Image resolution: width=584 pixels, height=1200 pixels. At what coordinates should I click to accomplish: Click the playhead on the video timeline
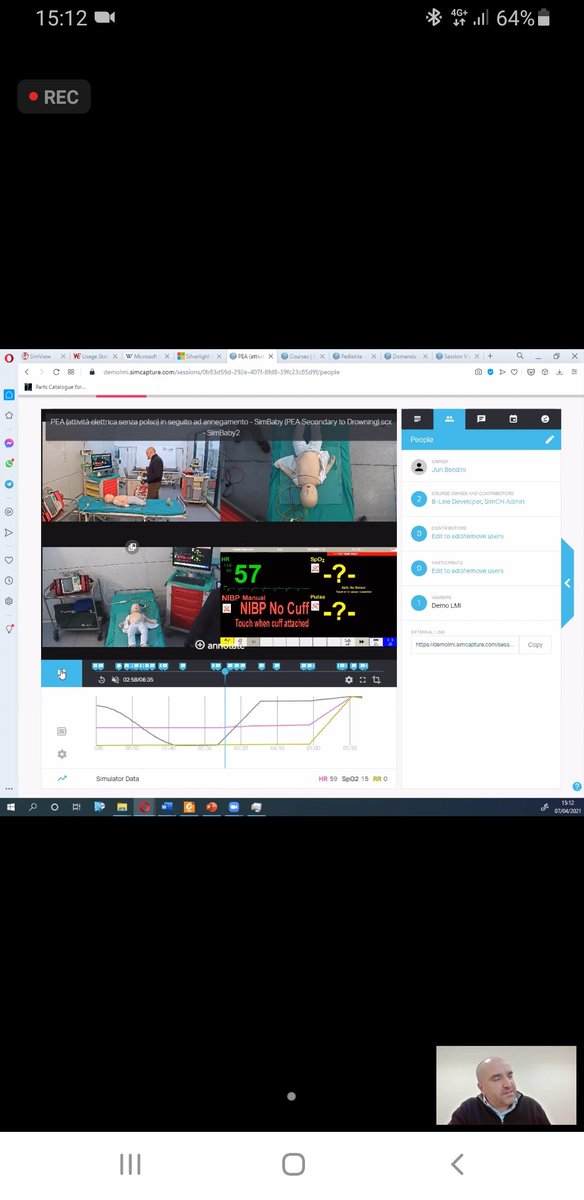point(225,672)
